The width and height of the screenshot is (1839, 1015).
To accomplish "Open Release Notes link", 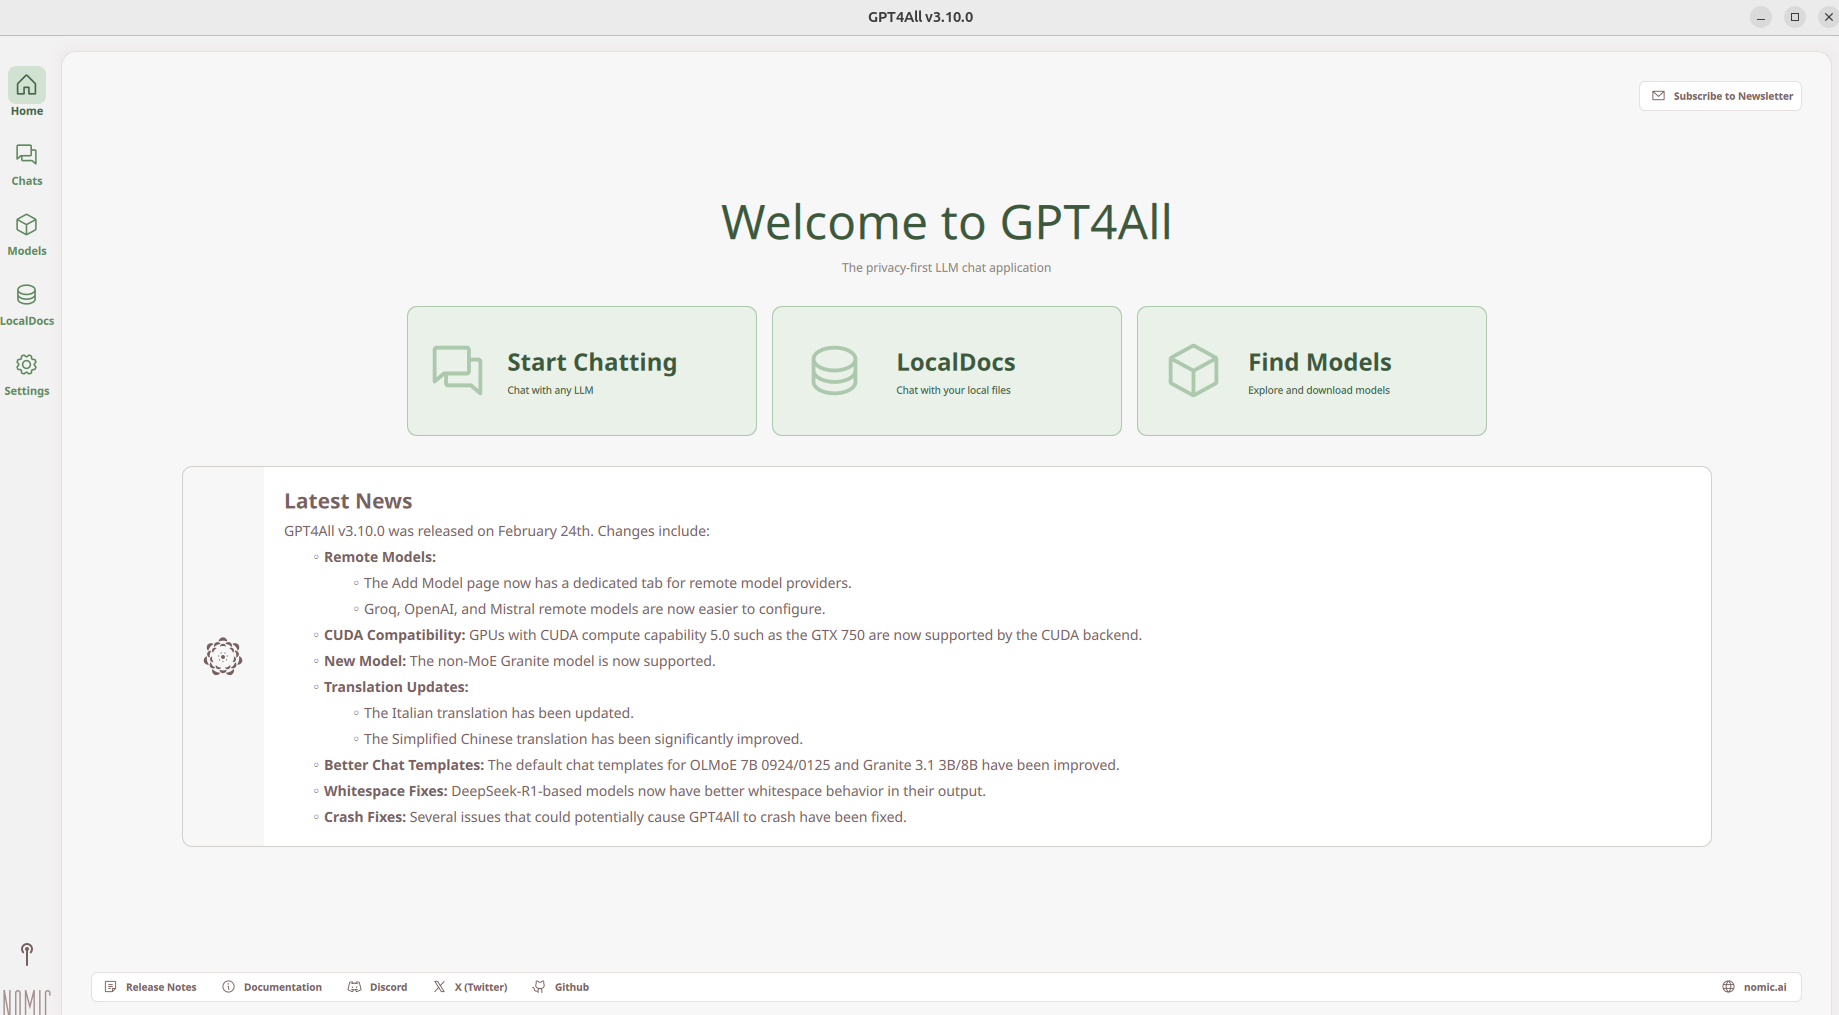I will click(x=151, y=987).
